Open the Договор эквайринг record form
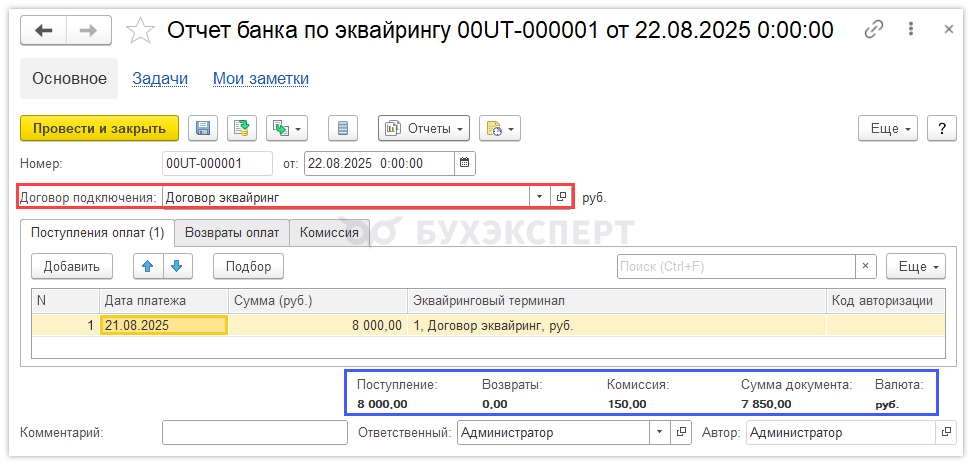This screenshot has width=972, height=465. [x=560, y=197]
